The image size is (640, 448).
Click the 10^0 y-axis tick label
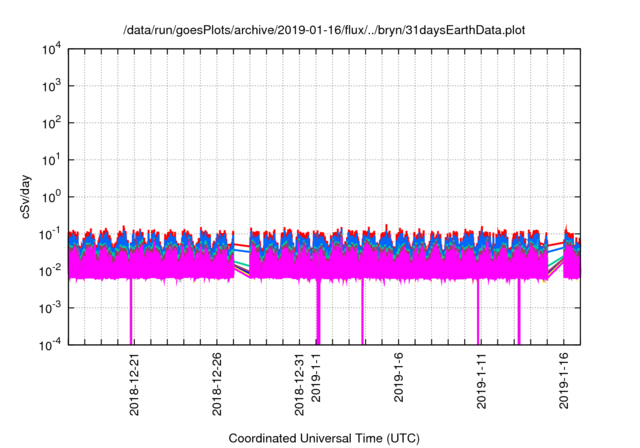(x=51, y=197)
